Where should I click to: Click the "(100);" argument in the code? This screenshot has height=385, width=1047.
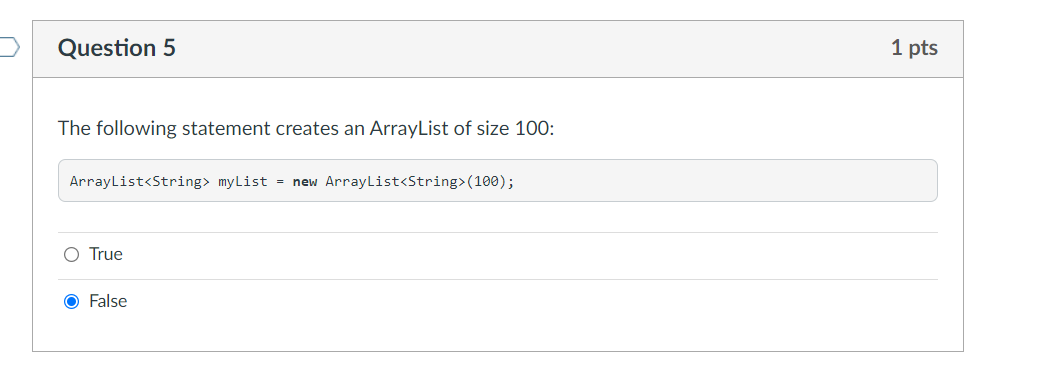point(490,181)
